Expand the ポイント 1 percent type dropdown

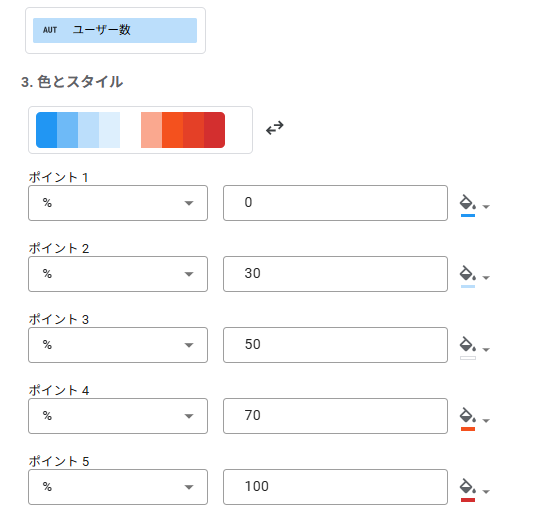click(x=118, y=203)
